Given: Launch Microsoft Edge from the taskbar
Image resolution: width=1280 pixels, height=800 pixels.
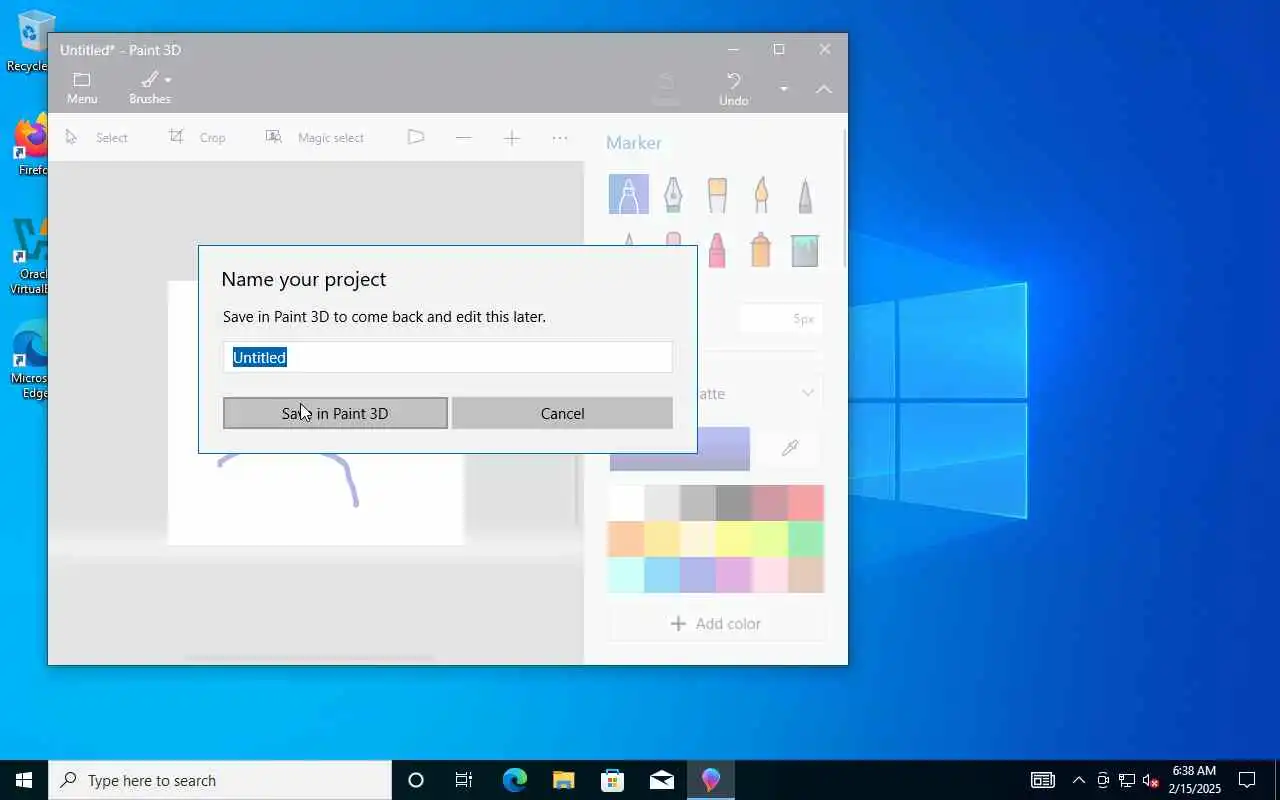Looking at the screenshot, I should tap(514, 780).
